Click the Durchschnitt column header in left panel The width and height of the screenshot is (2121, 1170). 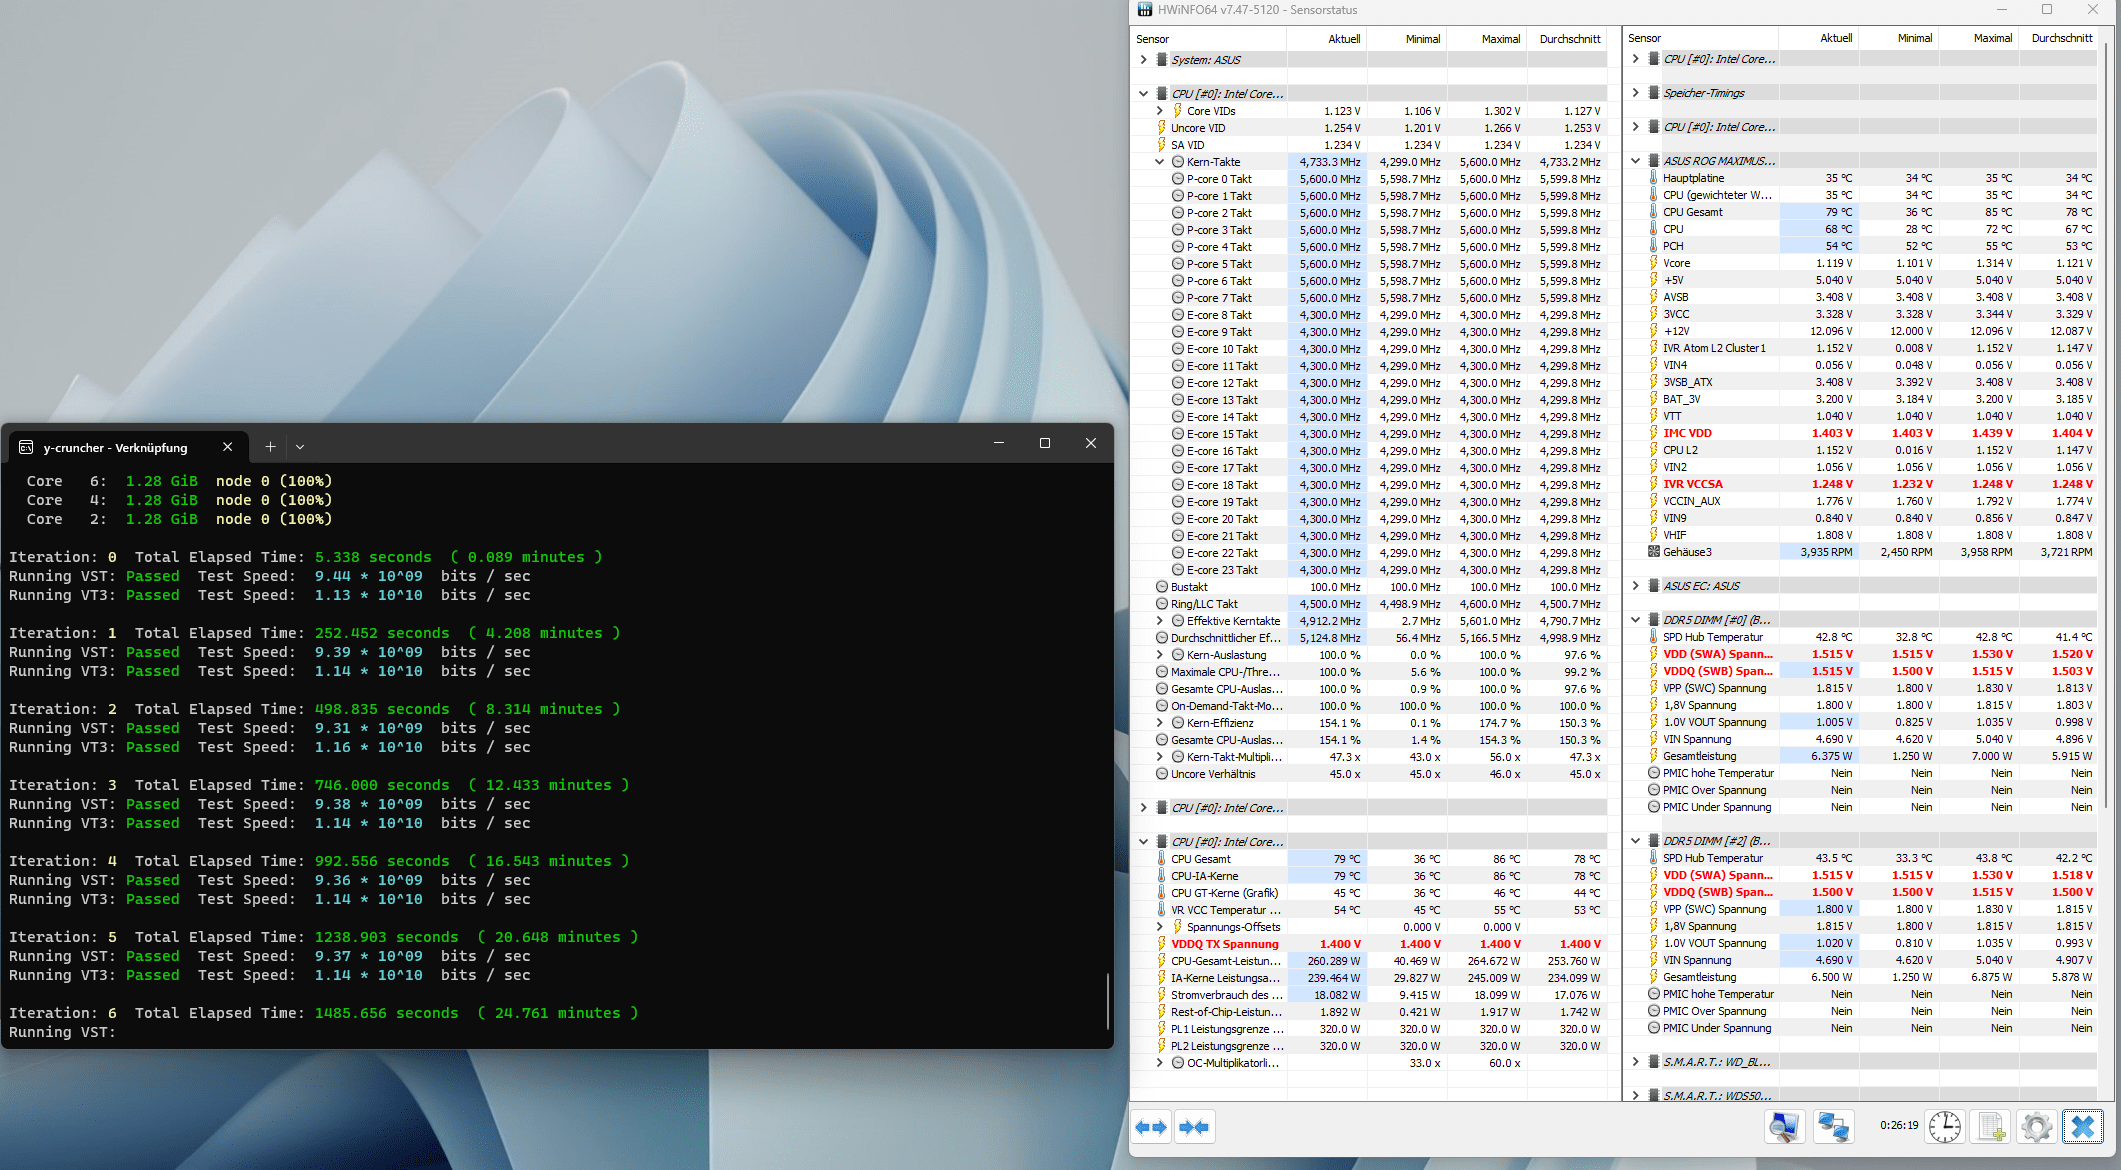pos(1569,39)
